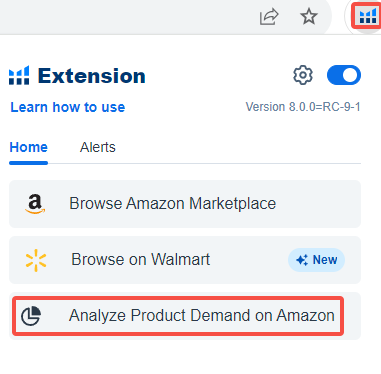Click the share page icon in address bar
381x374 pixels.
pos(269,16)
